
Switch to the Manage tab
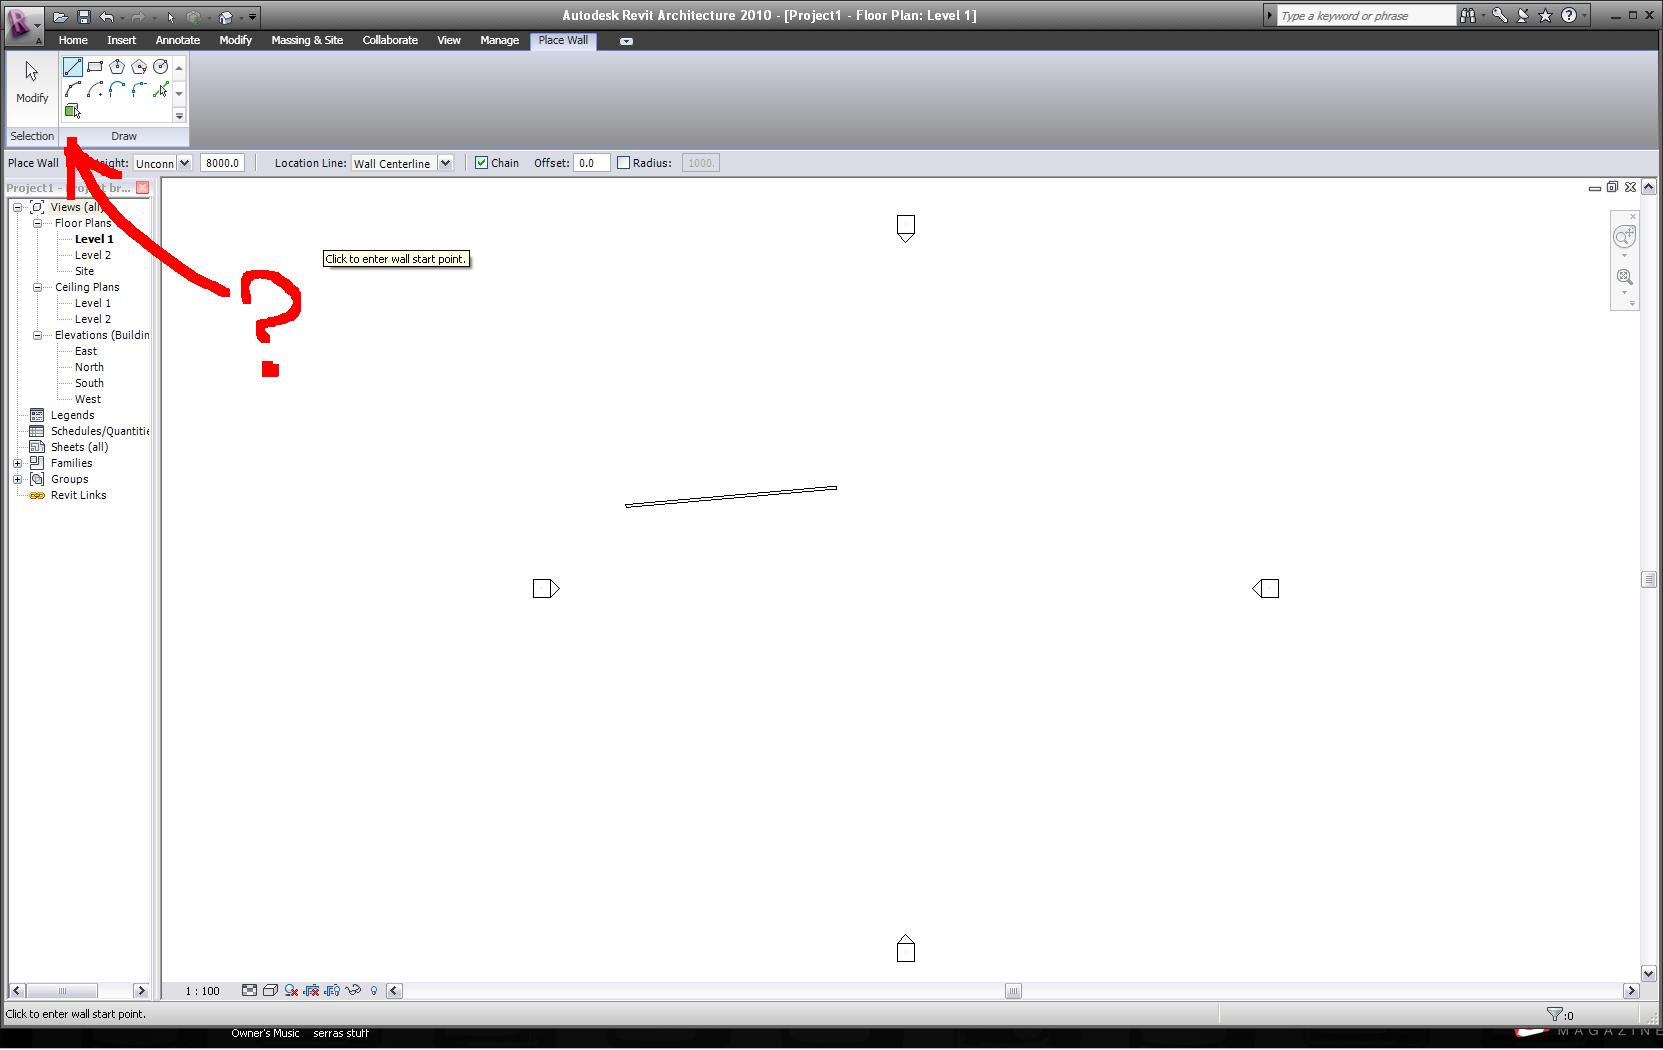pos(499,40)
